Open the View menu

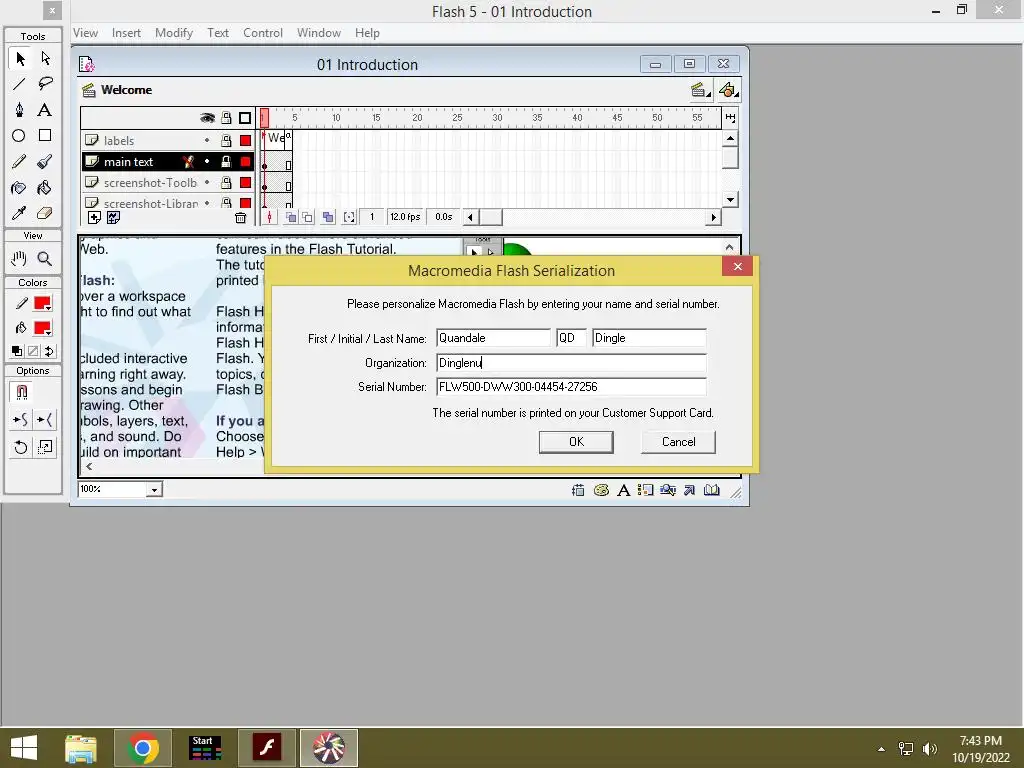coord(86,33)
